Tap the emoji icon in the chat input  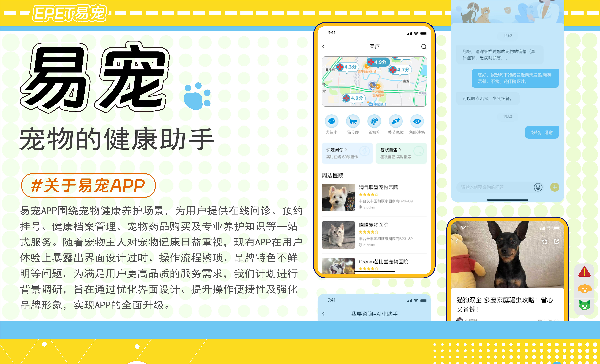[x=538, y=187]
